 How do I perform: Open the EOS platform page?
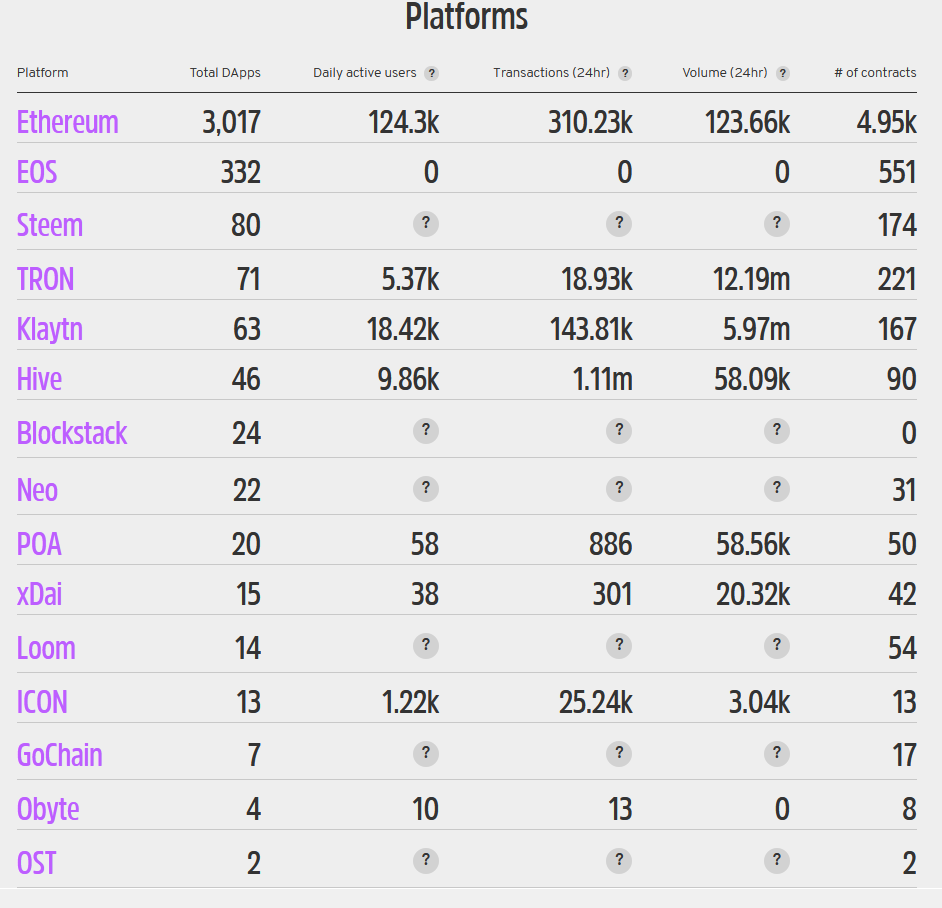click(37, 172)
